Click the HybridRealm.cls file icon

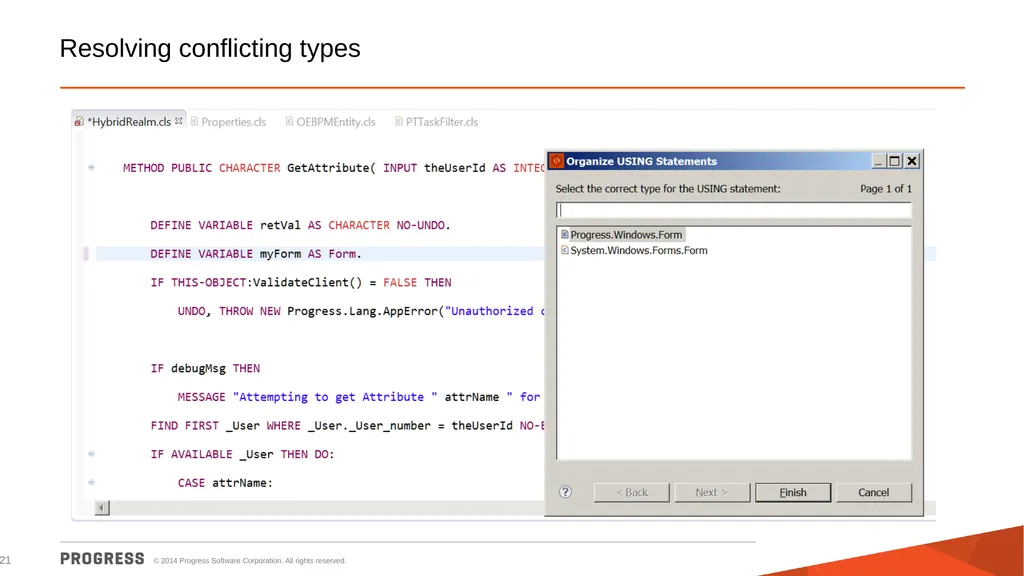(79, 121)
